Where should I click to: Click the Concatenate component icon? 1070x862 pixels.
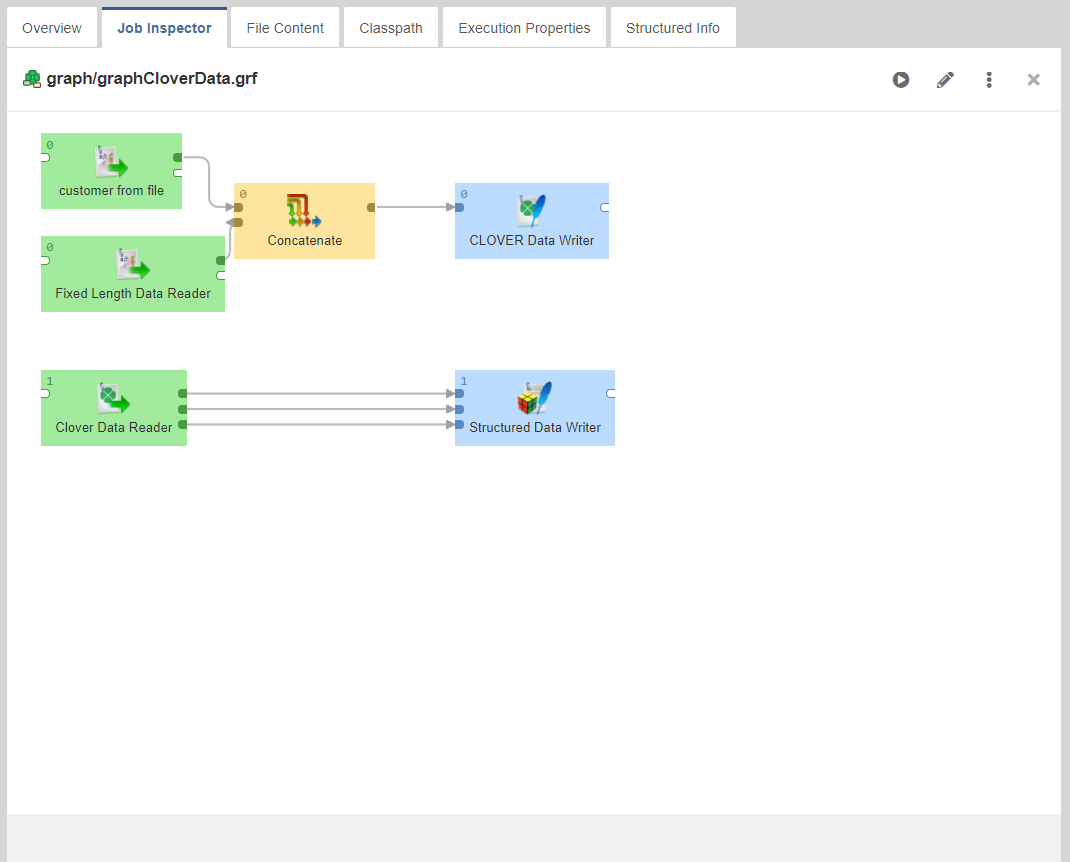(304, 211)
